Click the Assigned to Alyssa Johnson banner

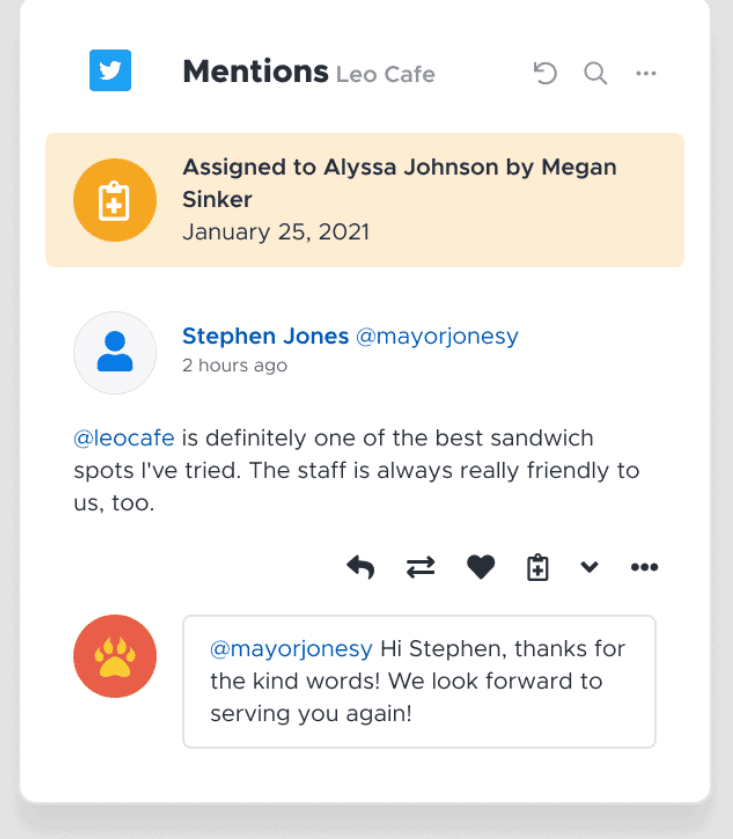click(365, 200)
